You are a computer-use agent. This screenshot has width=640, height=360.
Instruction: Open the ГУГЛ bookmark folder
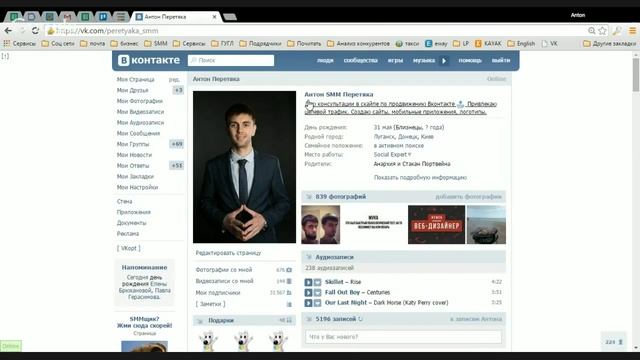click(222, 43)
